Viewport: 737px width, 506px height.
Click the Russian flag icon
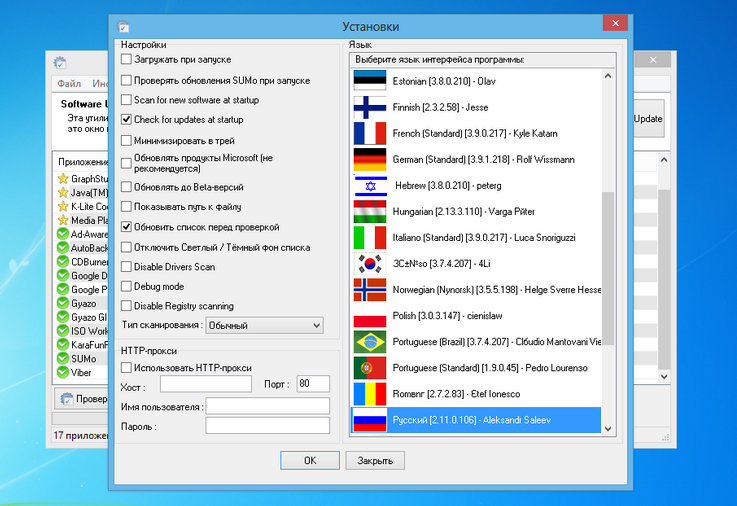tap(369, 420)
